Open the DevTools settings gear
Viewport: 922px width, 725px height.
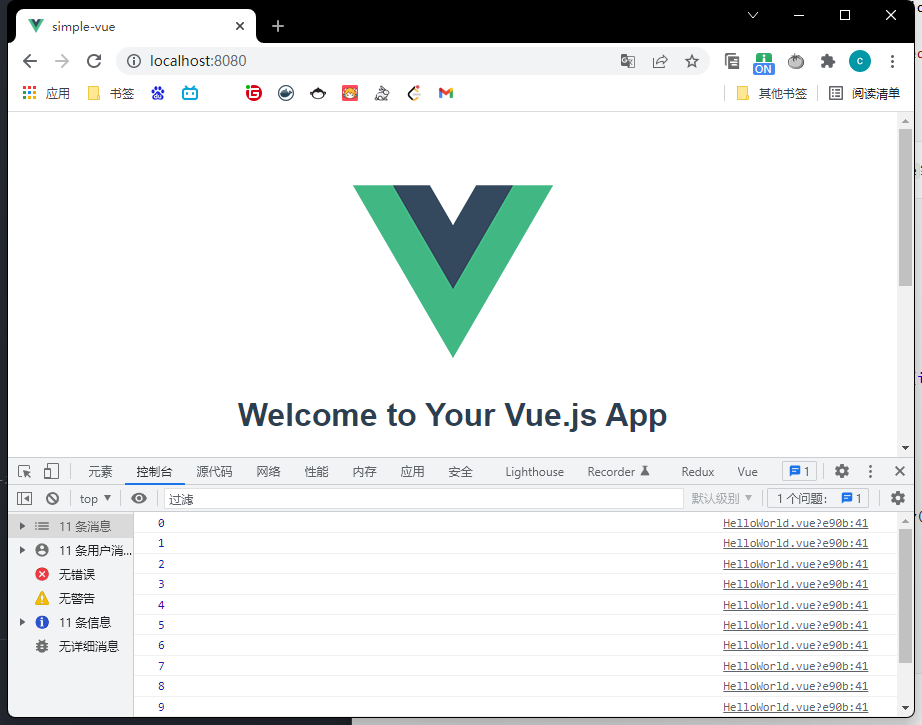pyautogui.click(x=842, y=472)
